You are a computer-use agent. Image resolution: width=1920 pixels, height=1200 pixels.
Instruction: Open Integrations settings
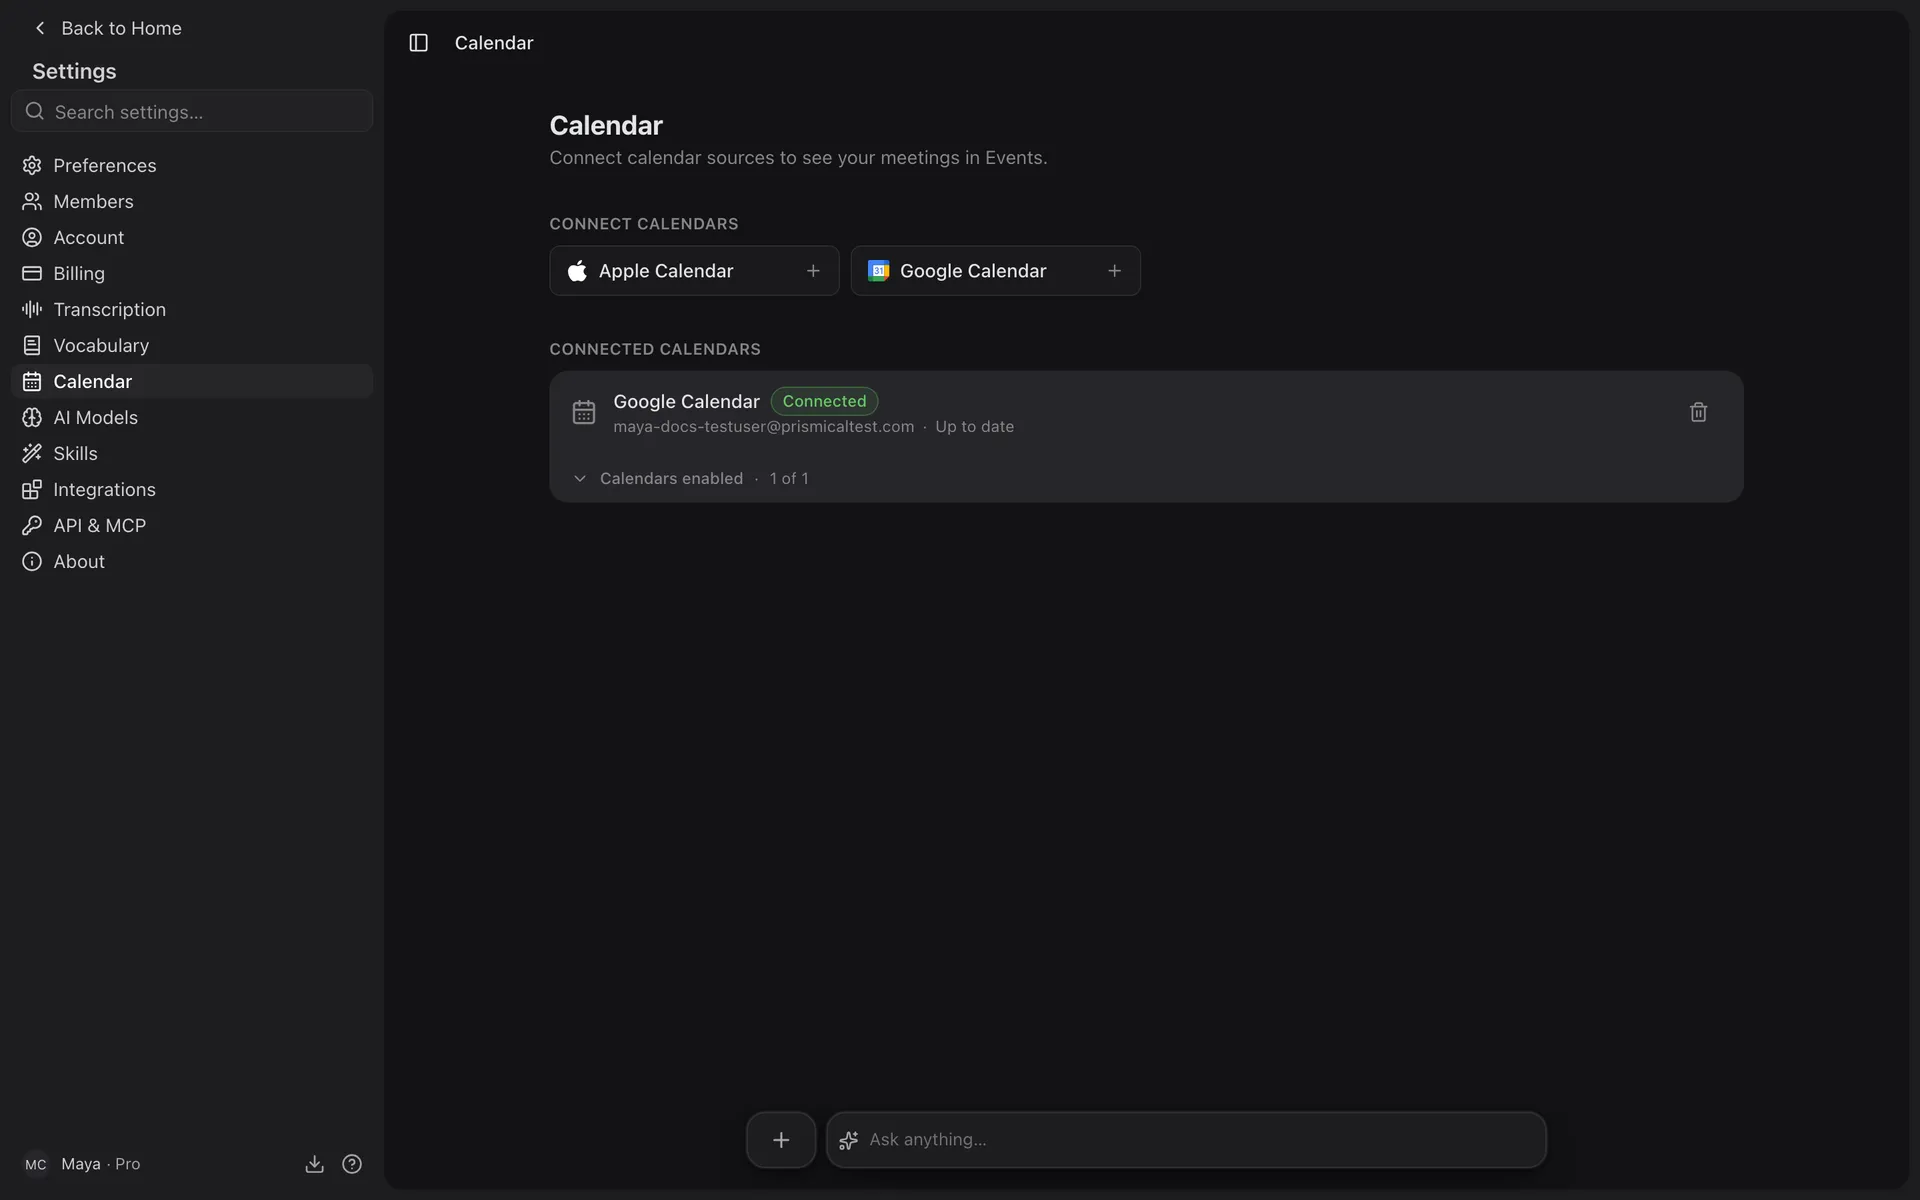pyautogui.click(x=192, y=489)
